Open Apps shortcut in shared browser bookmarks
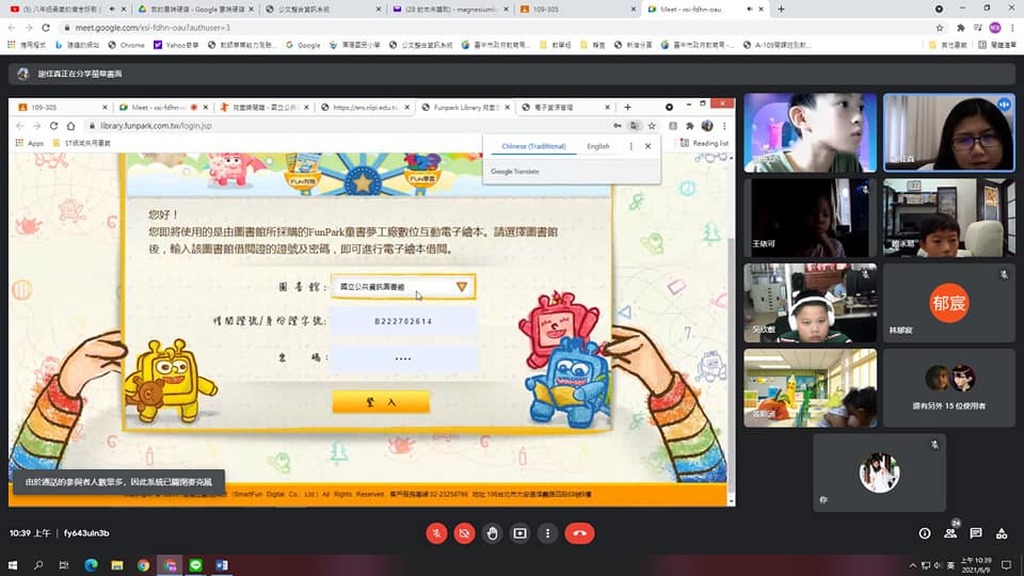This screenshot has width=1024, height=576. (x=29, y=143)
